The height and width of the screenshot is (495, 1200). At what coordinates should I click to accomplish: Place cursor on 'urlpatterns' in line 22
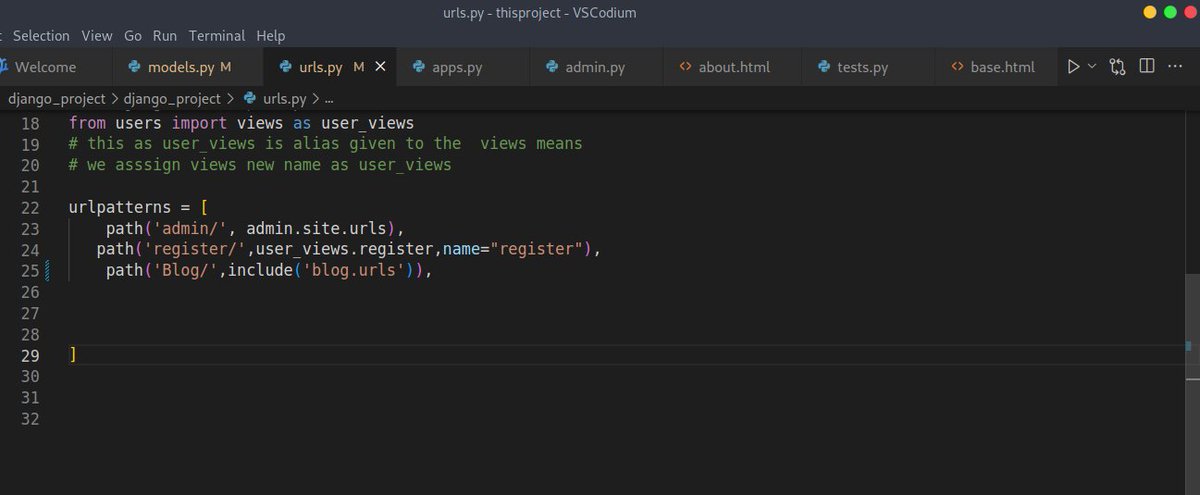tap(120, 208)
